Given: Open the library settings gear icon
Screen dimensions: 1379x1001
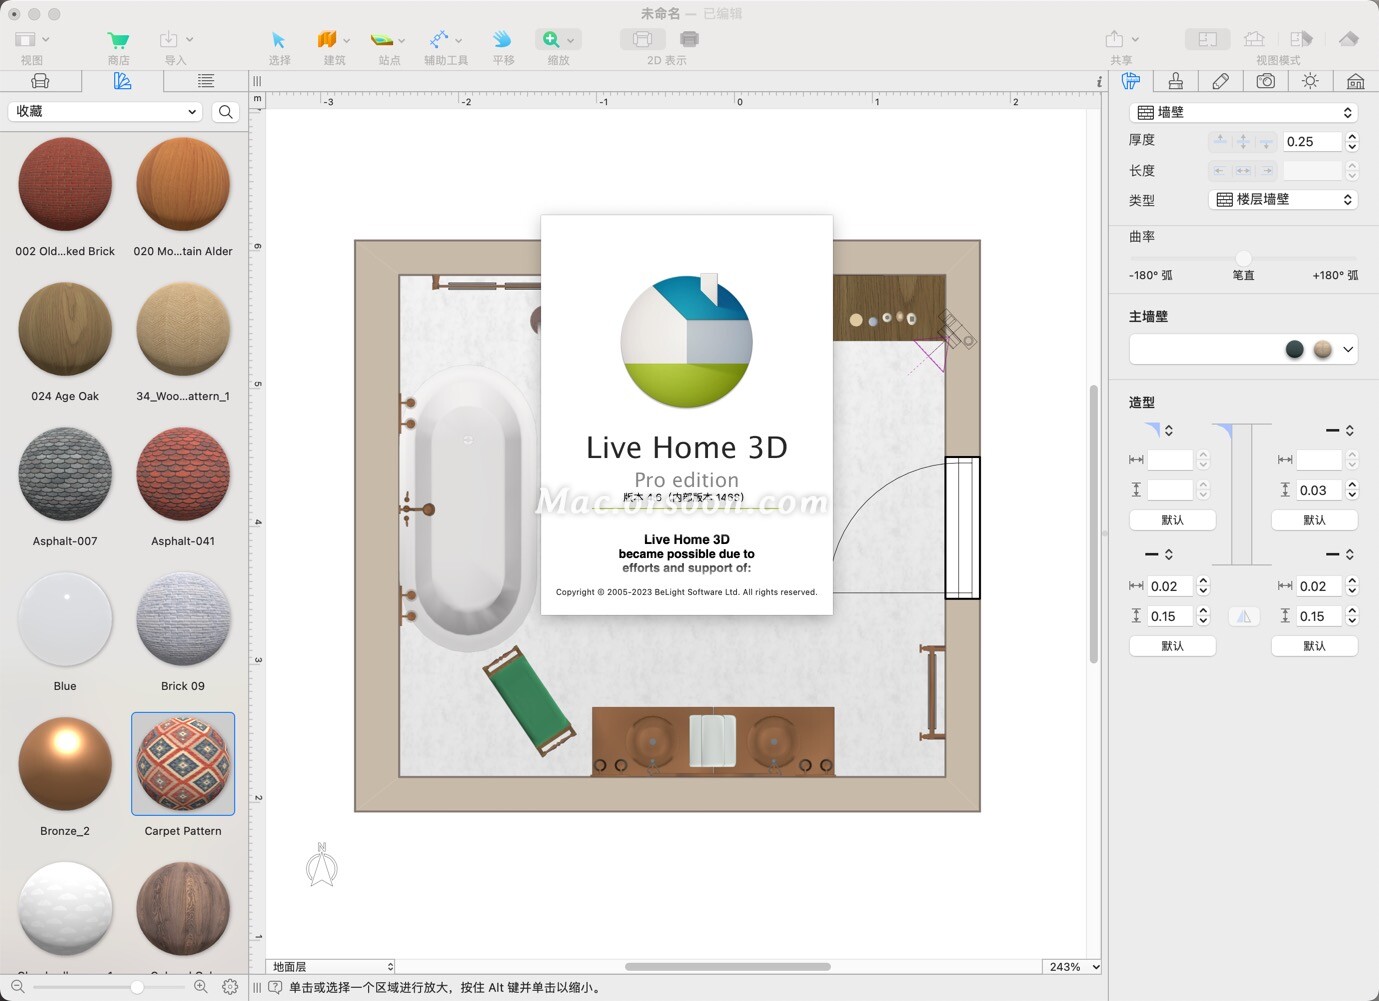Looking at the screenshot, I should [230, 987].
